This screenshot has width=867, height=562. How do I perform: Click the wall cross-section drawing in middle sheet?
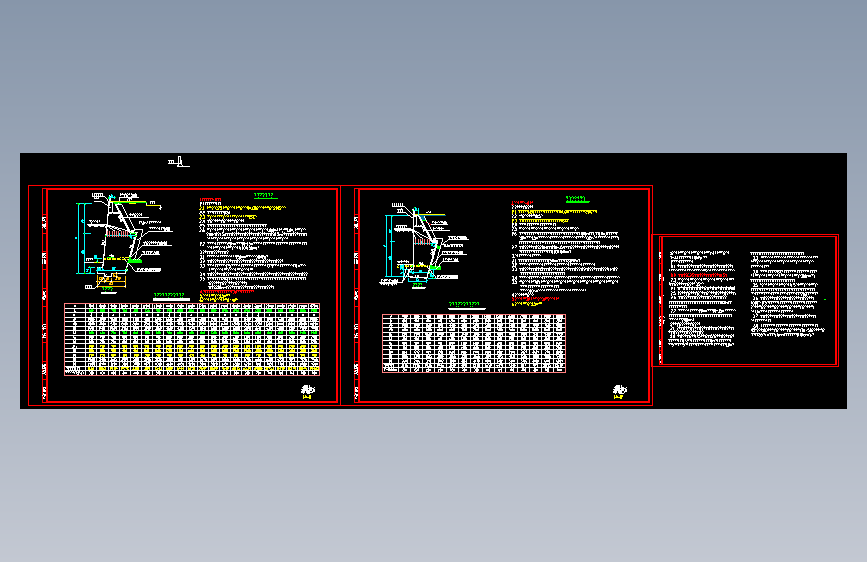point(425,246)
